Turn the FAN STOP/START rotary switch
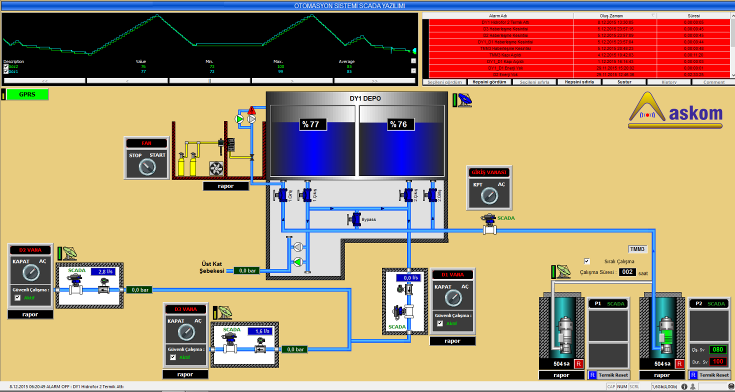The width and height of the screenshot is (735, 392). (x=147, y=167)
